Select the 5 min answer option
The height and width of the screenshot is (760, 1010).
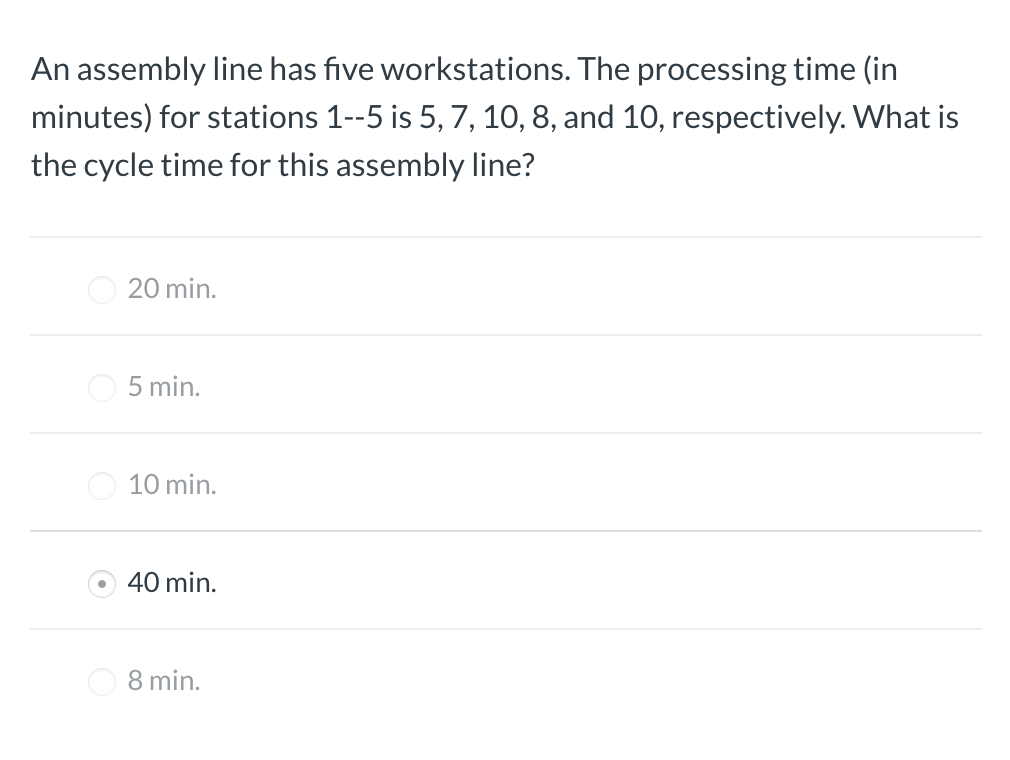[102, 388]
